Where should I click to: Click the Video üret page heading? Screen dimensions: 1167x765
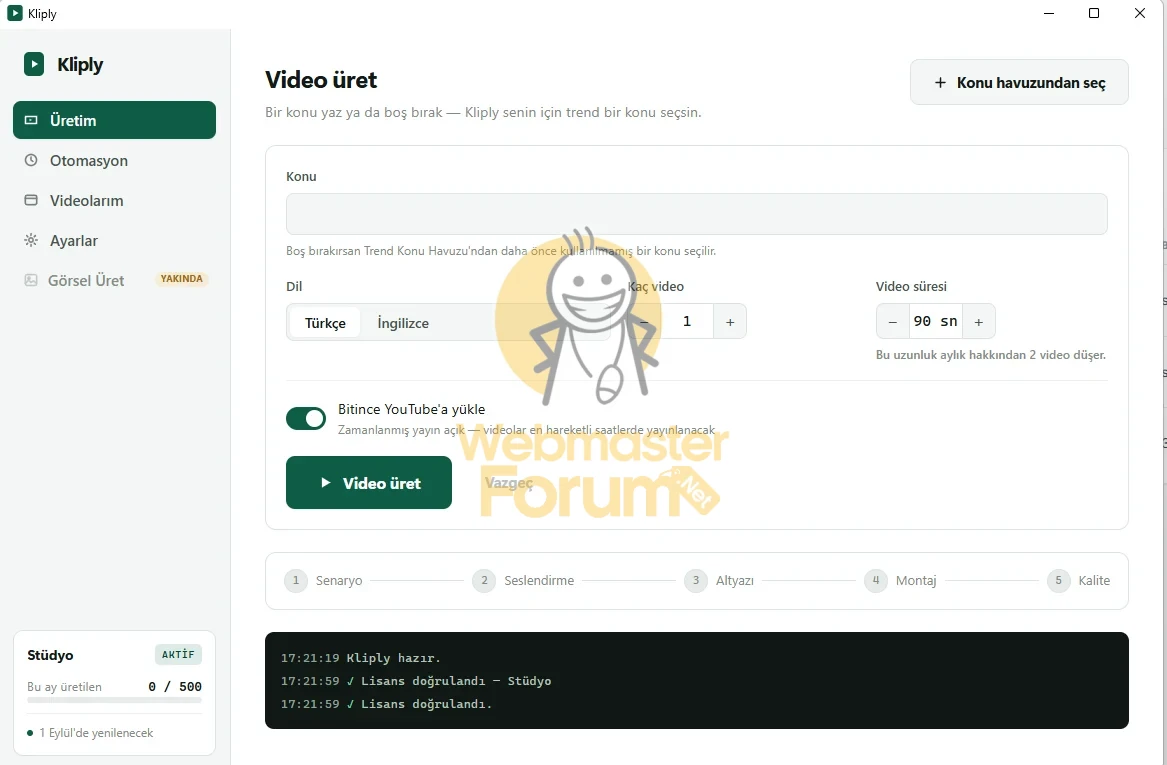tap(321, 80)
